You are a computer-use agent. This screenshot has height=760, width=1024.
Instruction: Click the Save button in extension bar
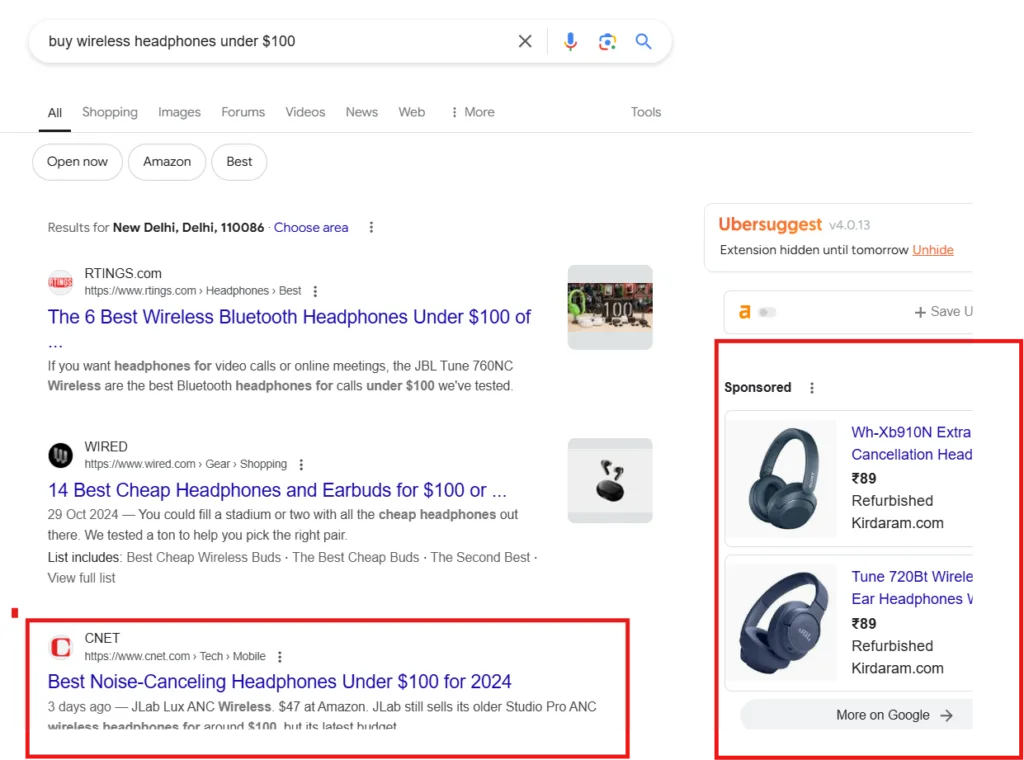pos(943,312)
